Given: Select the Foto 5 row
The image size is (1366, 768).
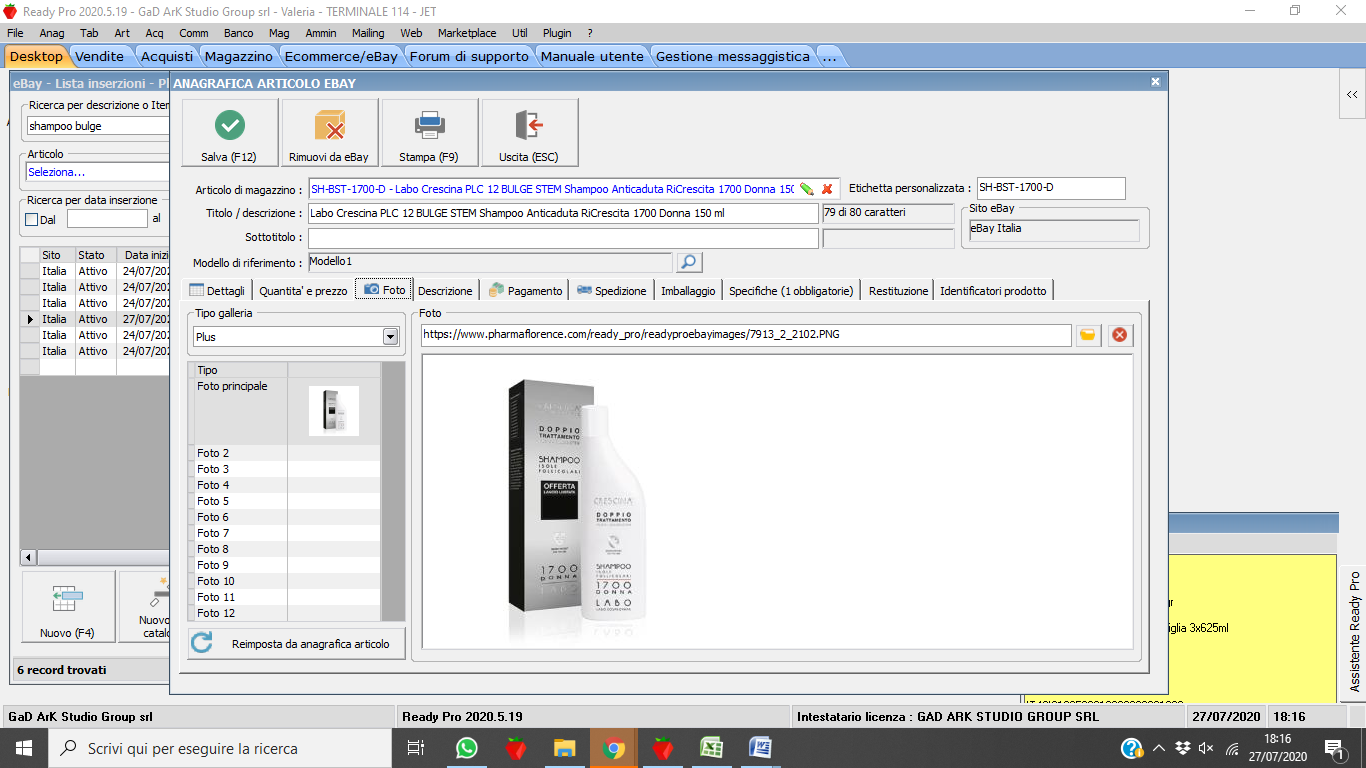Looking at the screenshot, I should (x=284, y=501).
